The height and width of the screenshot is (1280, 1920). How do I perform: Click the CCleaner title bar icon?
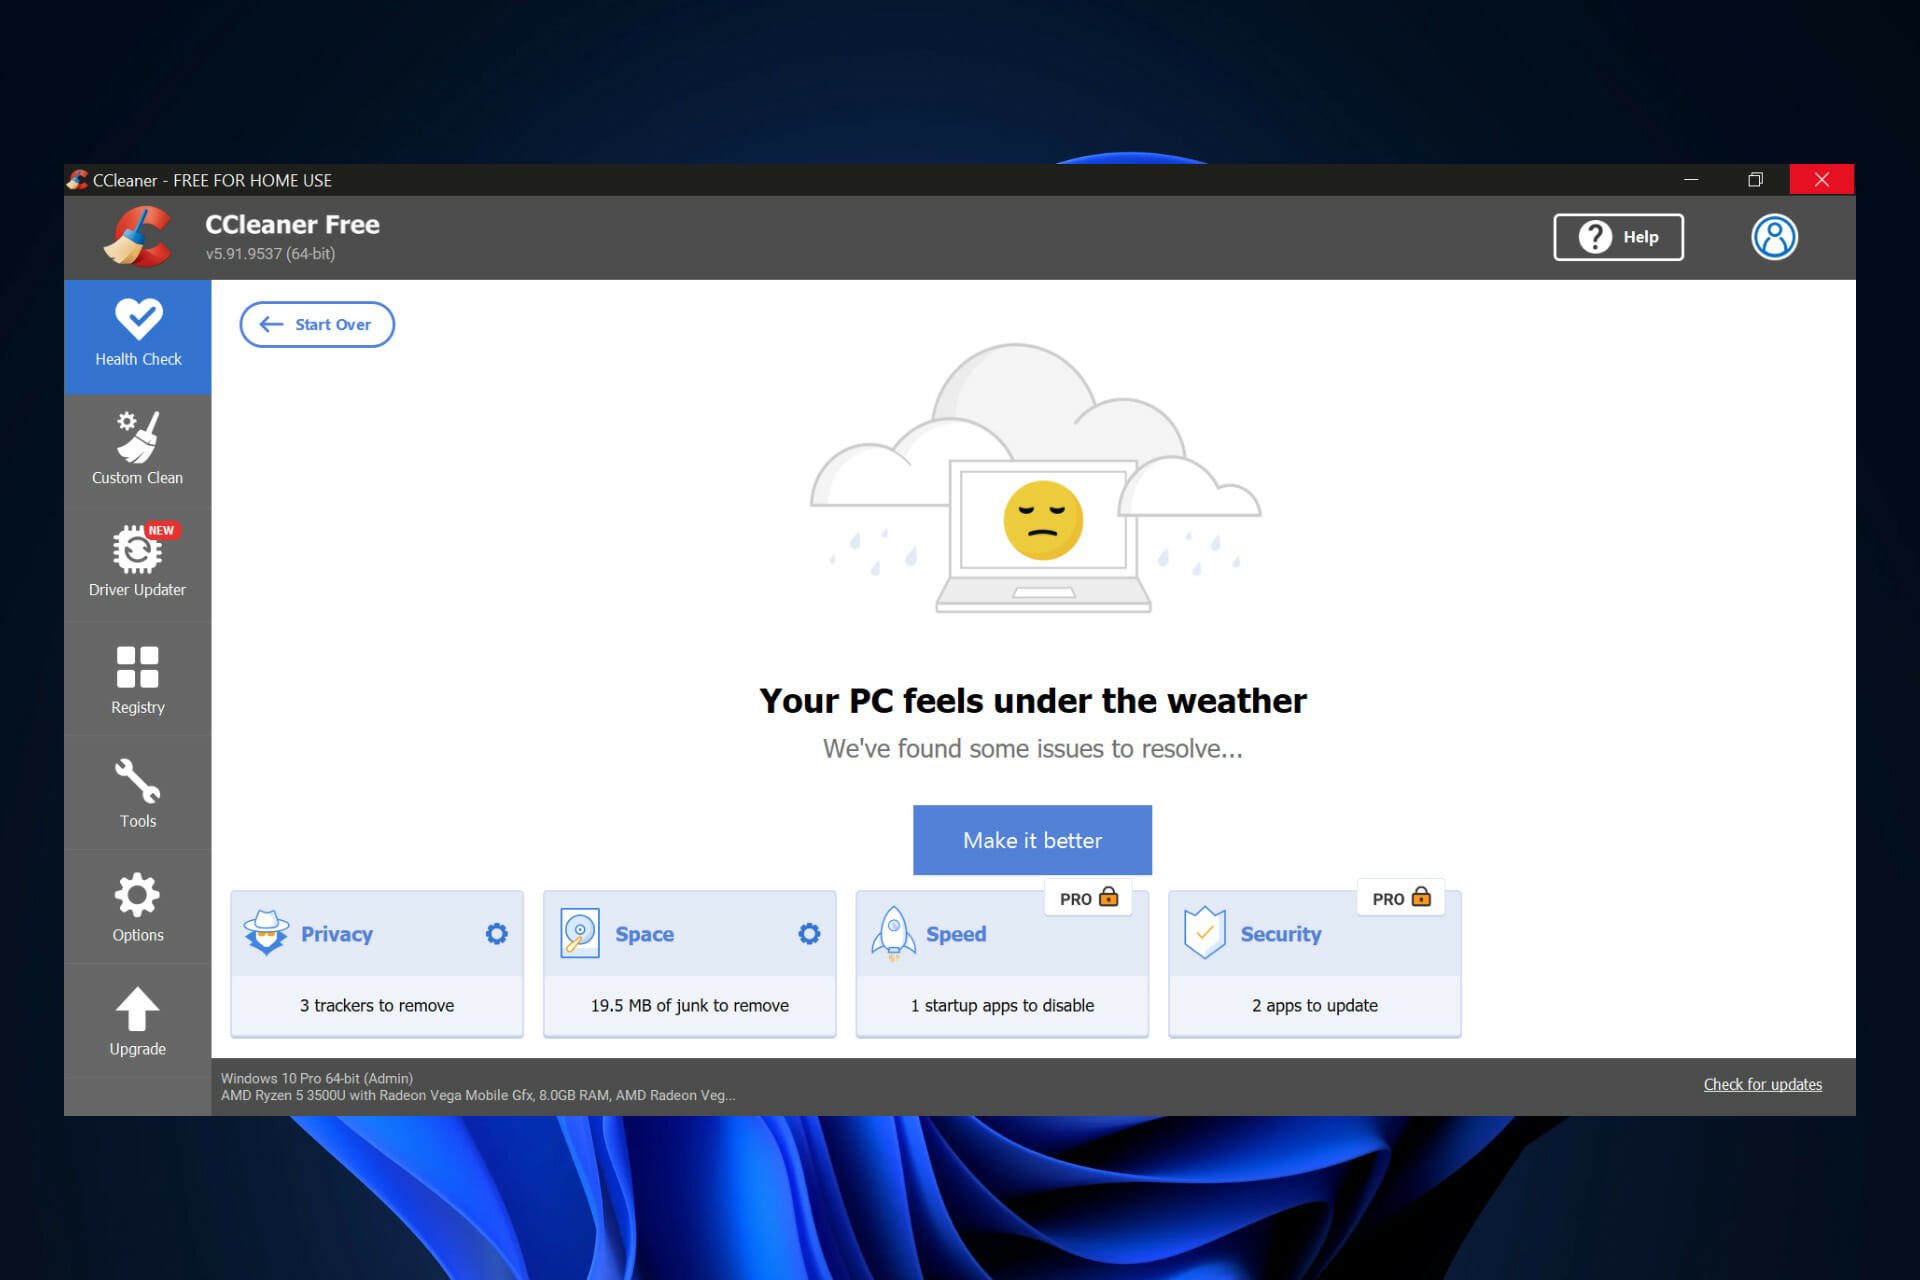(77, 180)
